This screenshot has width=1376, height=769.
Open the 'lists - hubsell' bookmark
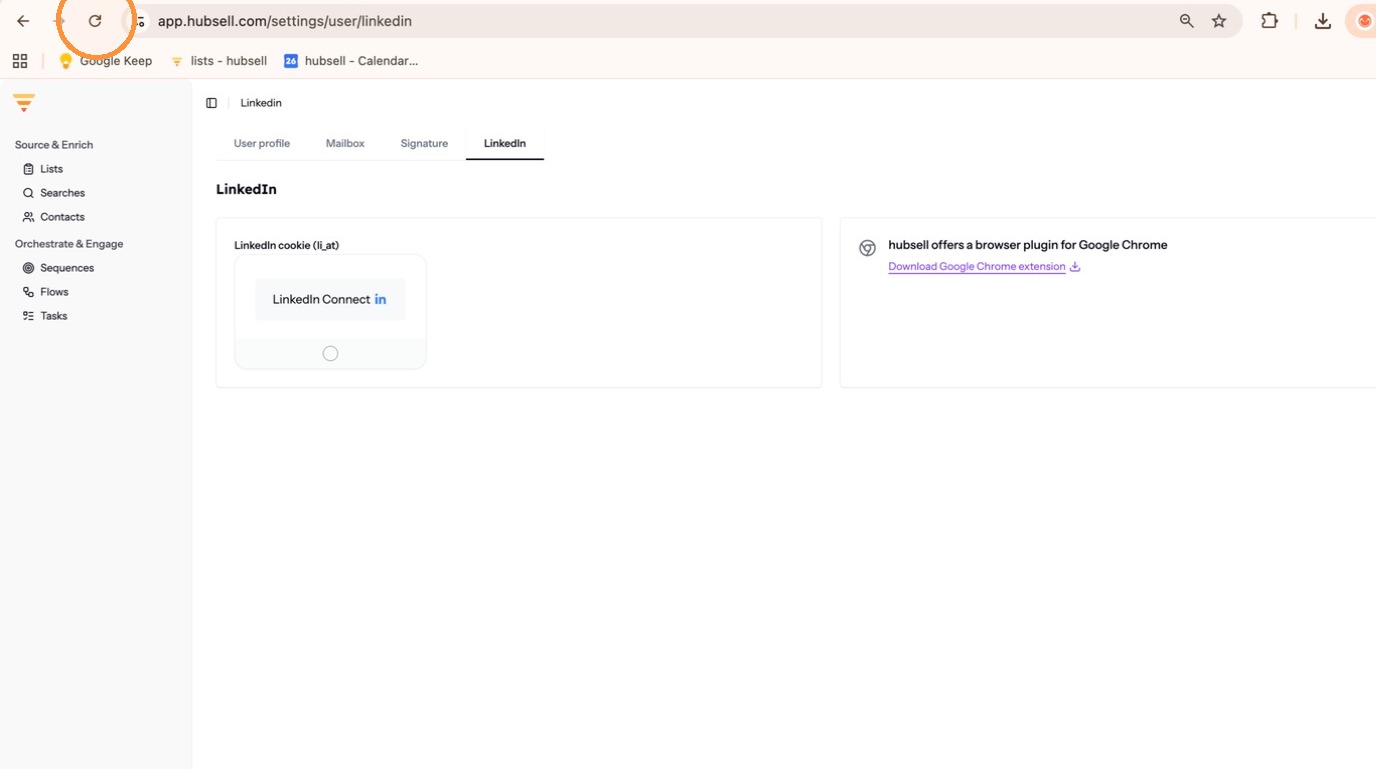point(219,61)
